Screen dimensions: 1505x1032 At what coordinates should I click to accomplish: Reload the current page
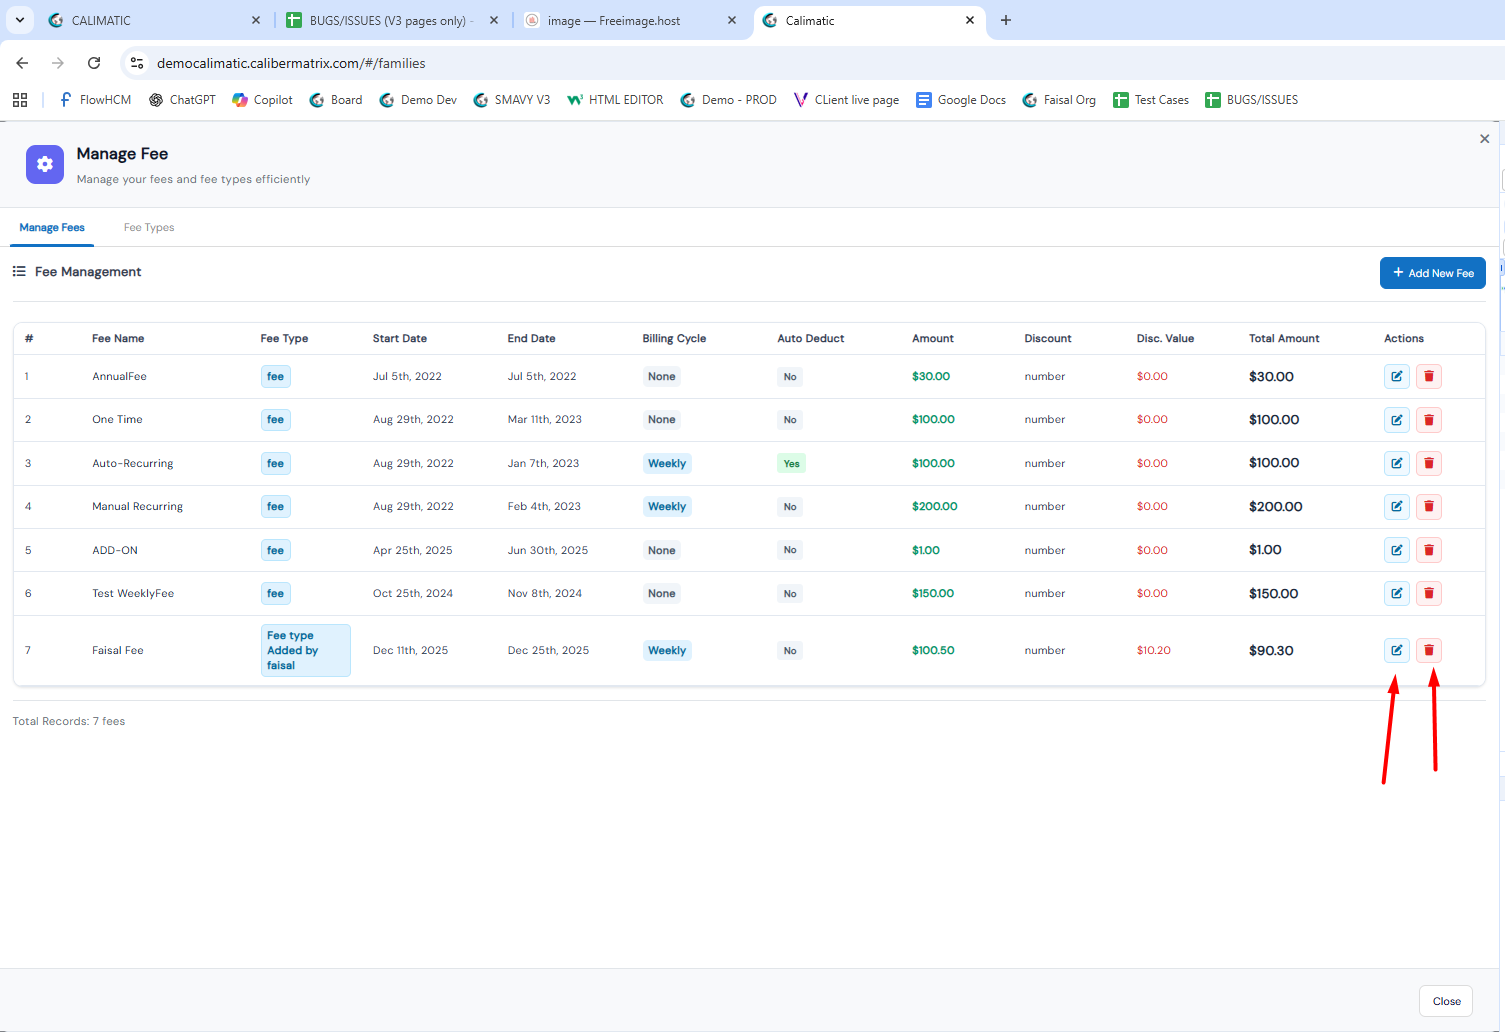pos(94,63)
